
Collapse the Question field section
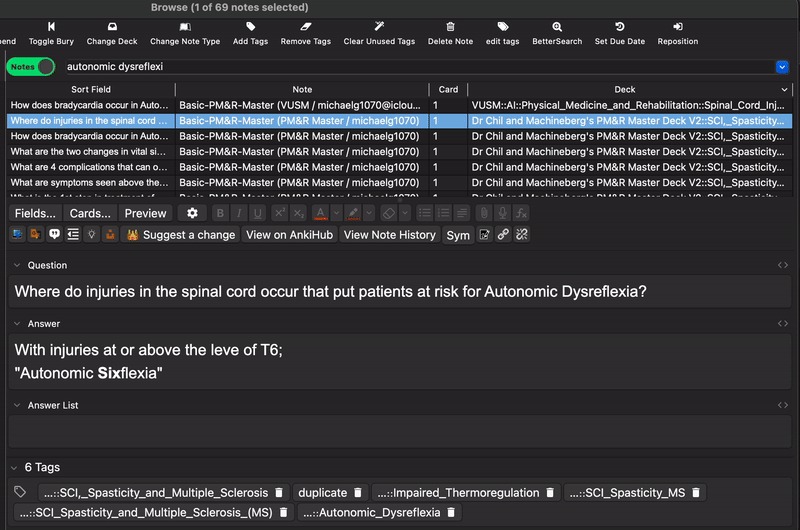click(17, 265)
